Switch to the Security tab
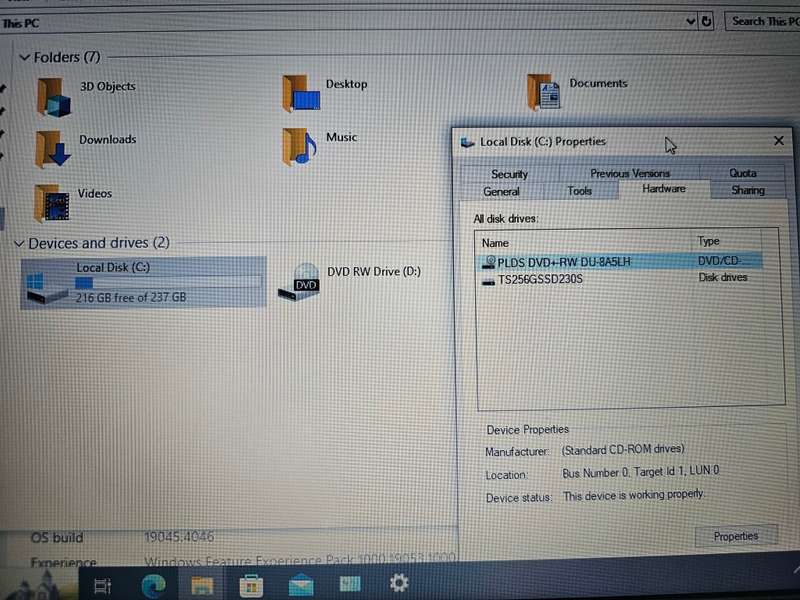Viewport: 800px width, 600px height. pos(510,174)
